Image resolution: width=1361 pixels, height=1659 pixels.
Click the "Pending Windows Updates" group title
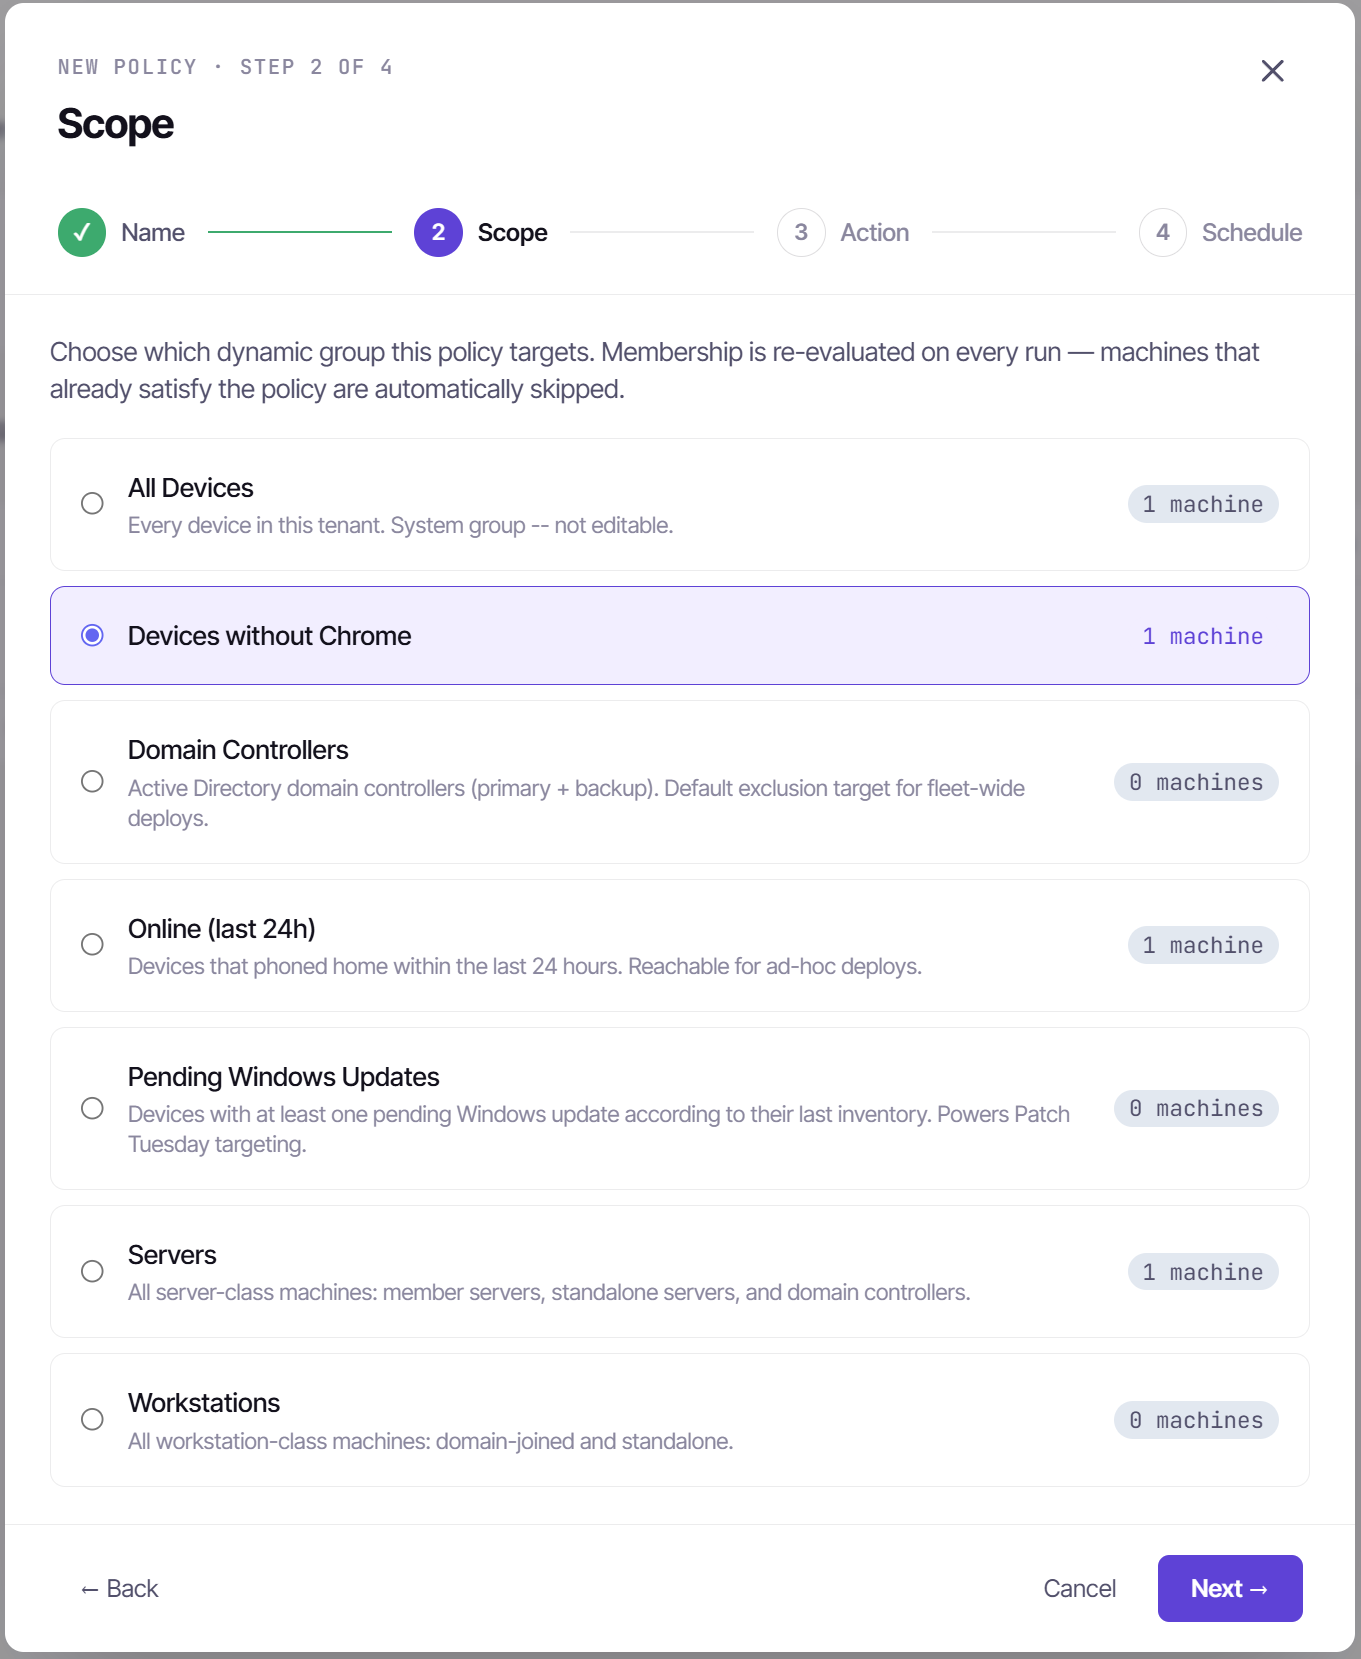[284, 1077]
